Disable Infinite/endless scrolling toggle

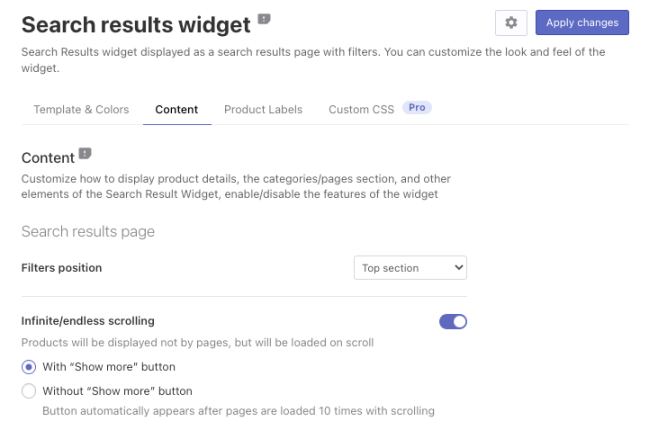[453, 322]
